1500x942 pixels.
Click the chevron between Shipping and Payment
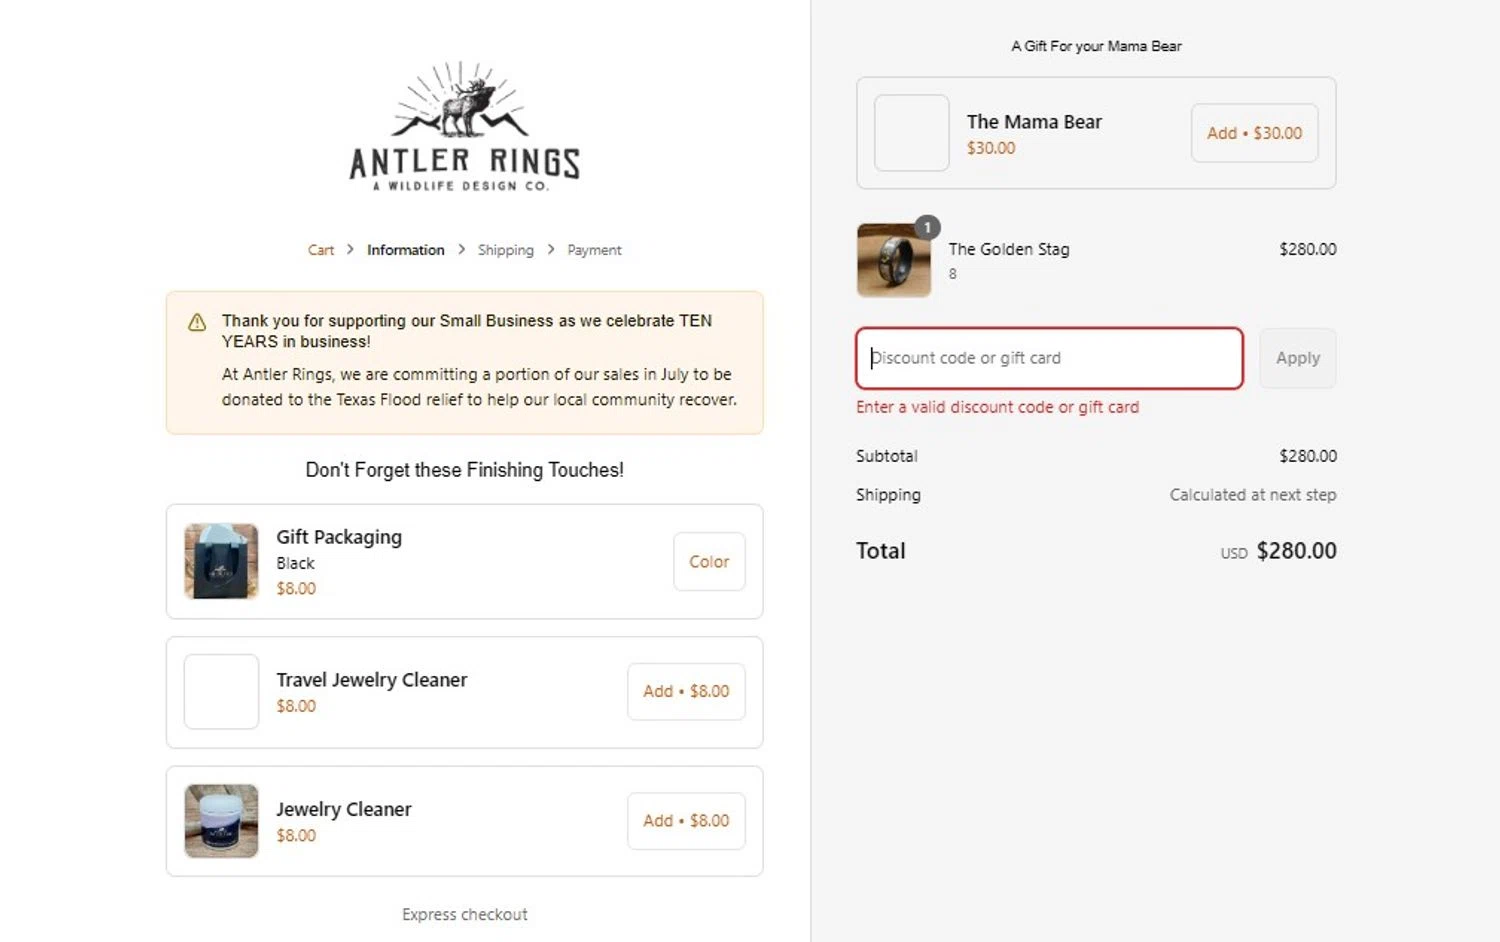tap(551, 249)
